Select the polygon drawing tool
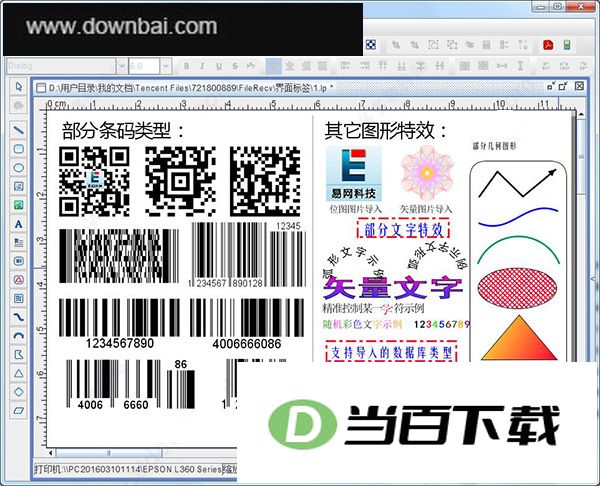This screenshot has height=486, width=600. coord(18,354)
